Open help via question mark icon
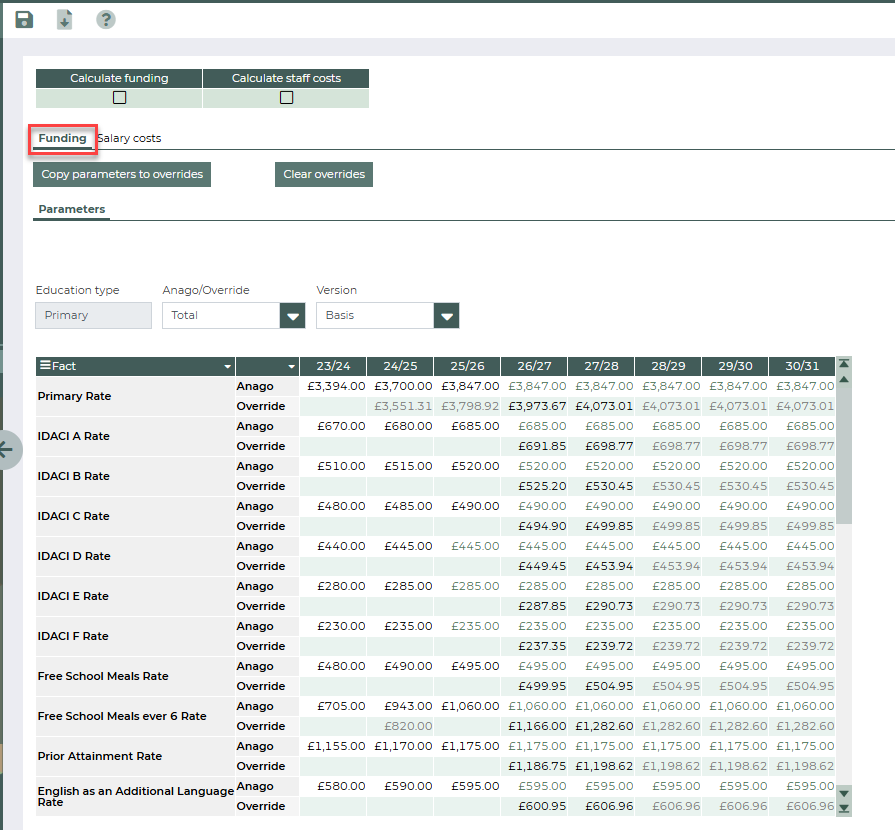895x830 pixels. [x=105, y=19]
